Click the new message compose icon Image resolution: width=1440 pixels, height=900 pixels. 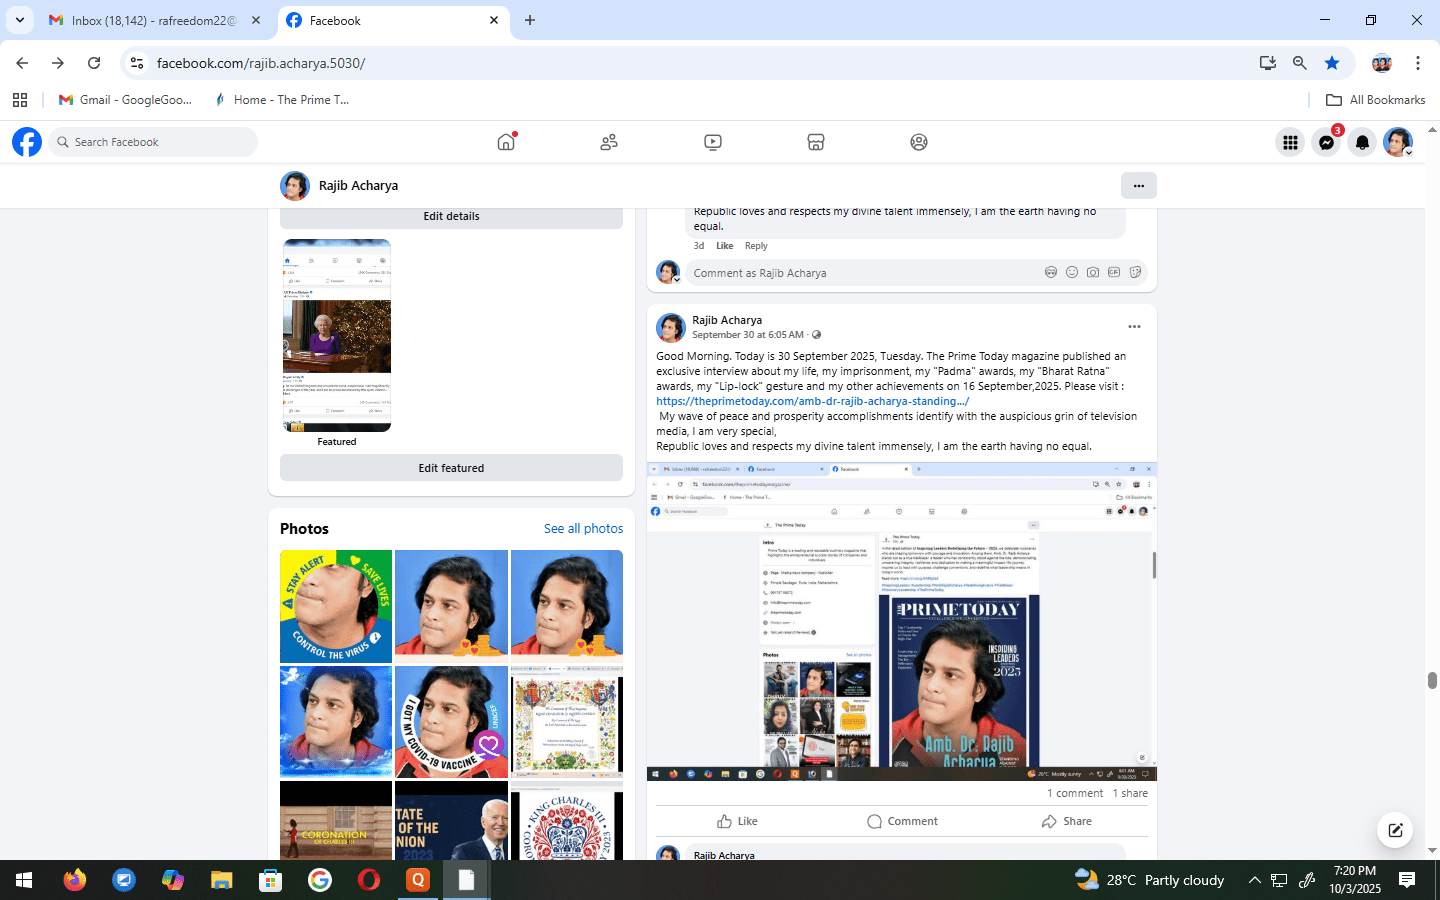[x=1395, y=830]
